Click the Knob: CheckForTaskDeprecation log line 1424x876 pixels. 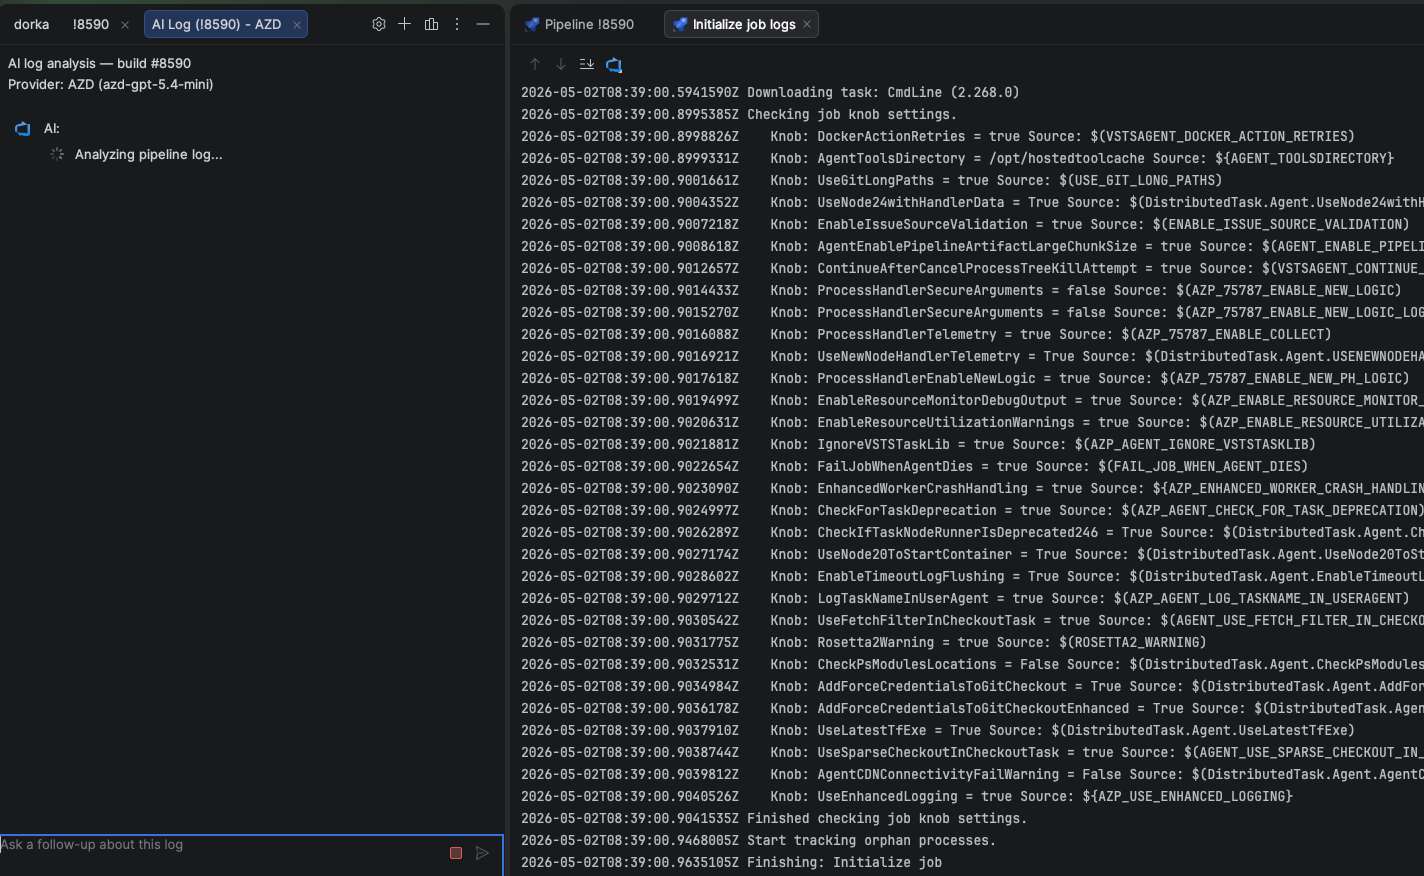point(971,510)
